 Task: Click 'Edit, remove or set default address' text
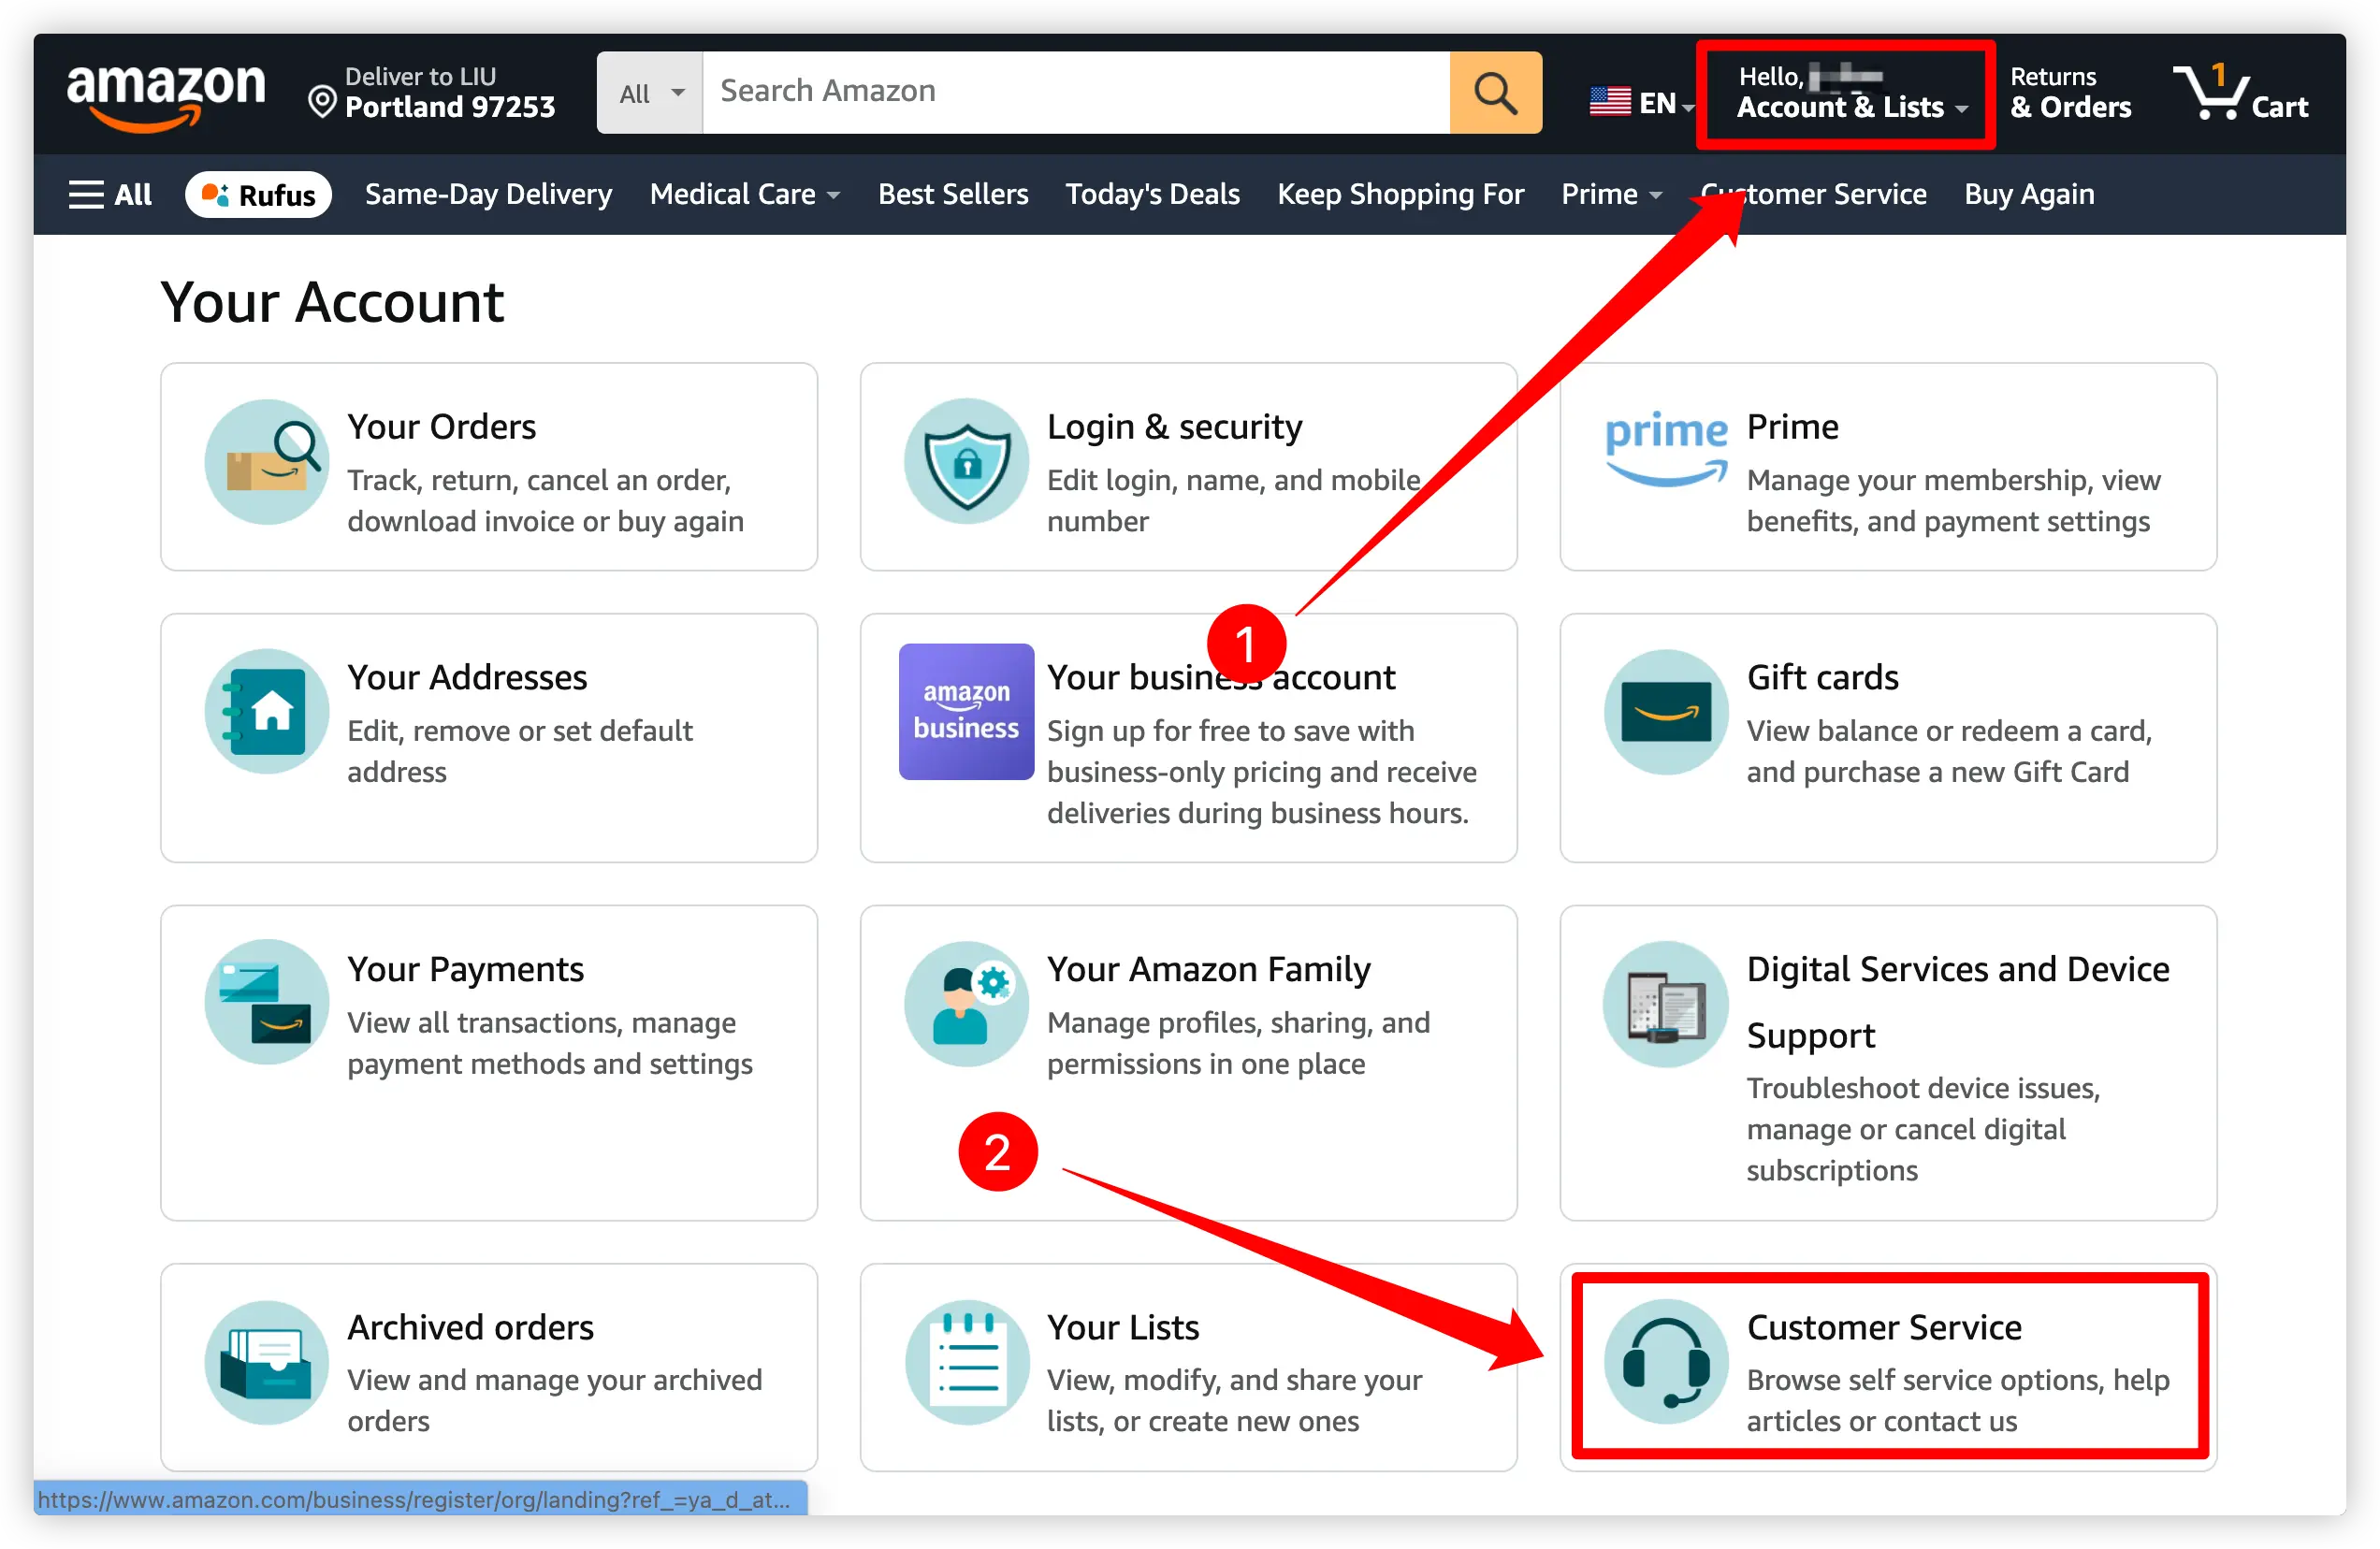[519, 751]
